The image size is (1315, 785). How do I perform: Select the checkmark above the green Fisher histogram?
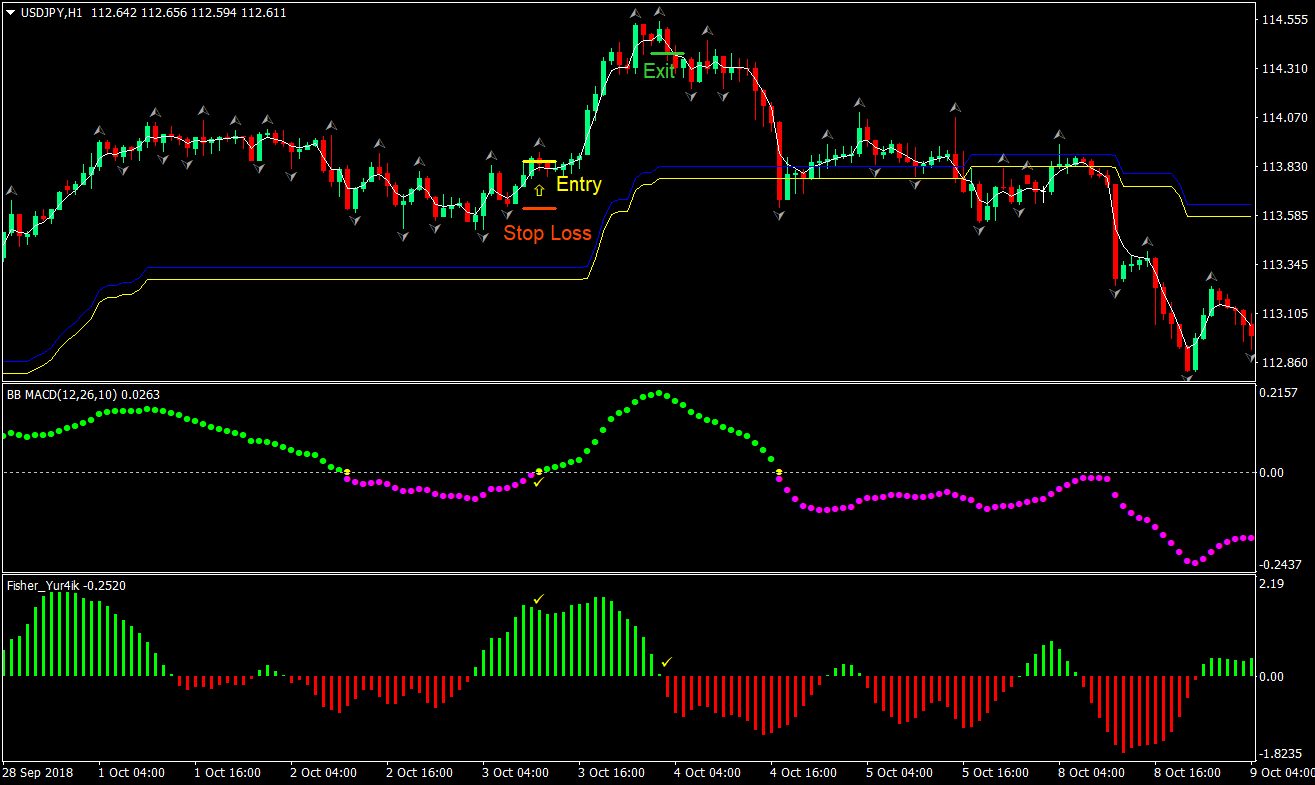pos(538,598)
